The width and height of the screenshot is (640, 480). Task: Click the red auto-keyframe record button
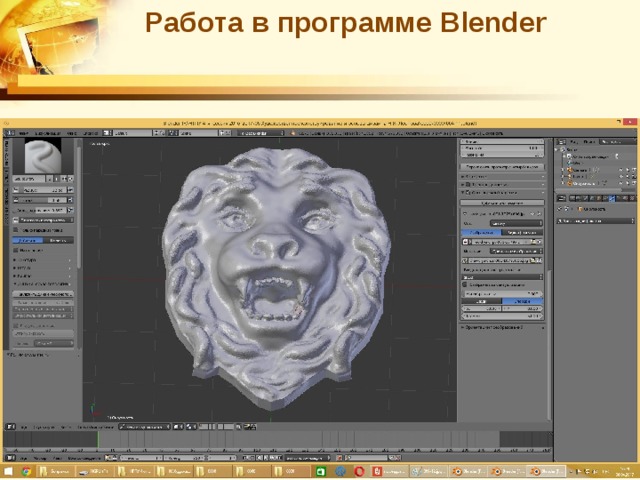(x=339, y=458)
